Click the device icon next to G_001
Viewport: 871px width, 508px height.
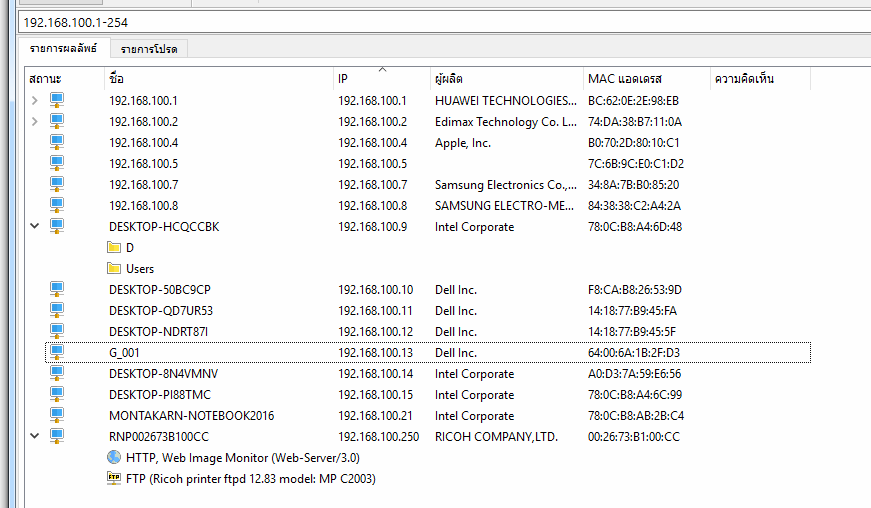[57, 352]
